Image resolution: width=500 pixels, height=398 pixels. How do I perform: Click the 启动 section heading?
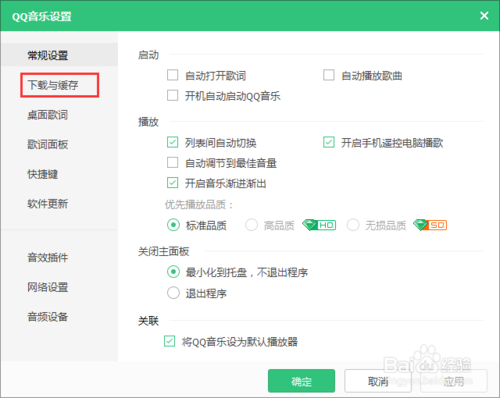(148, 55)
